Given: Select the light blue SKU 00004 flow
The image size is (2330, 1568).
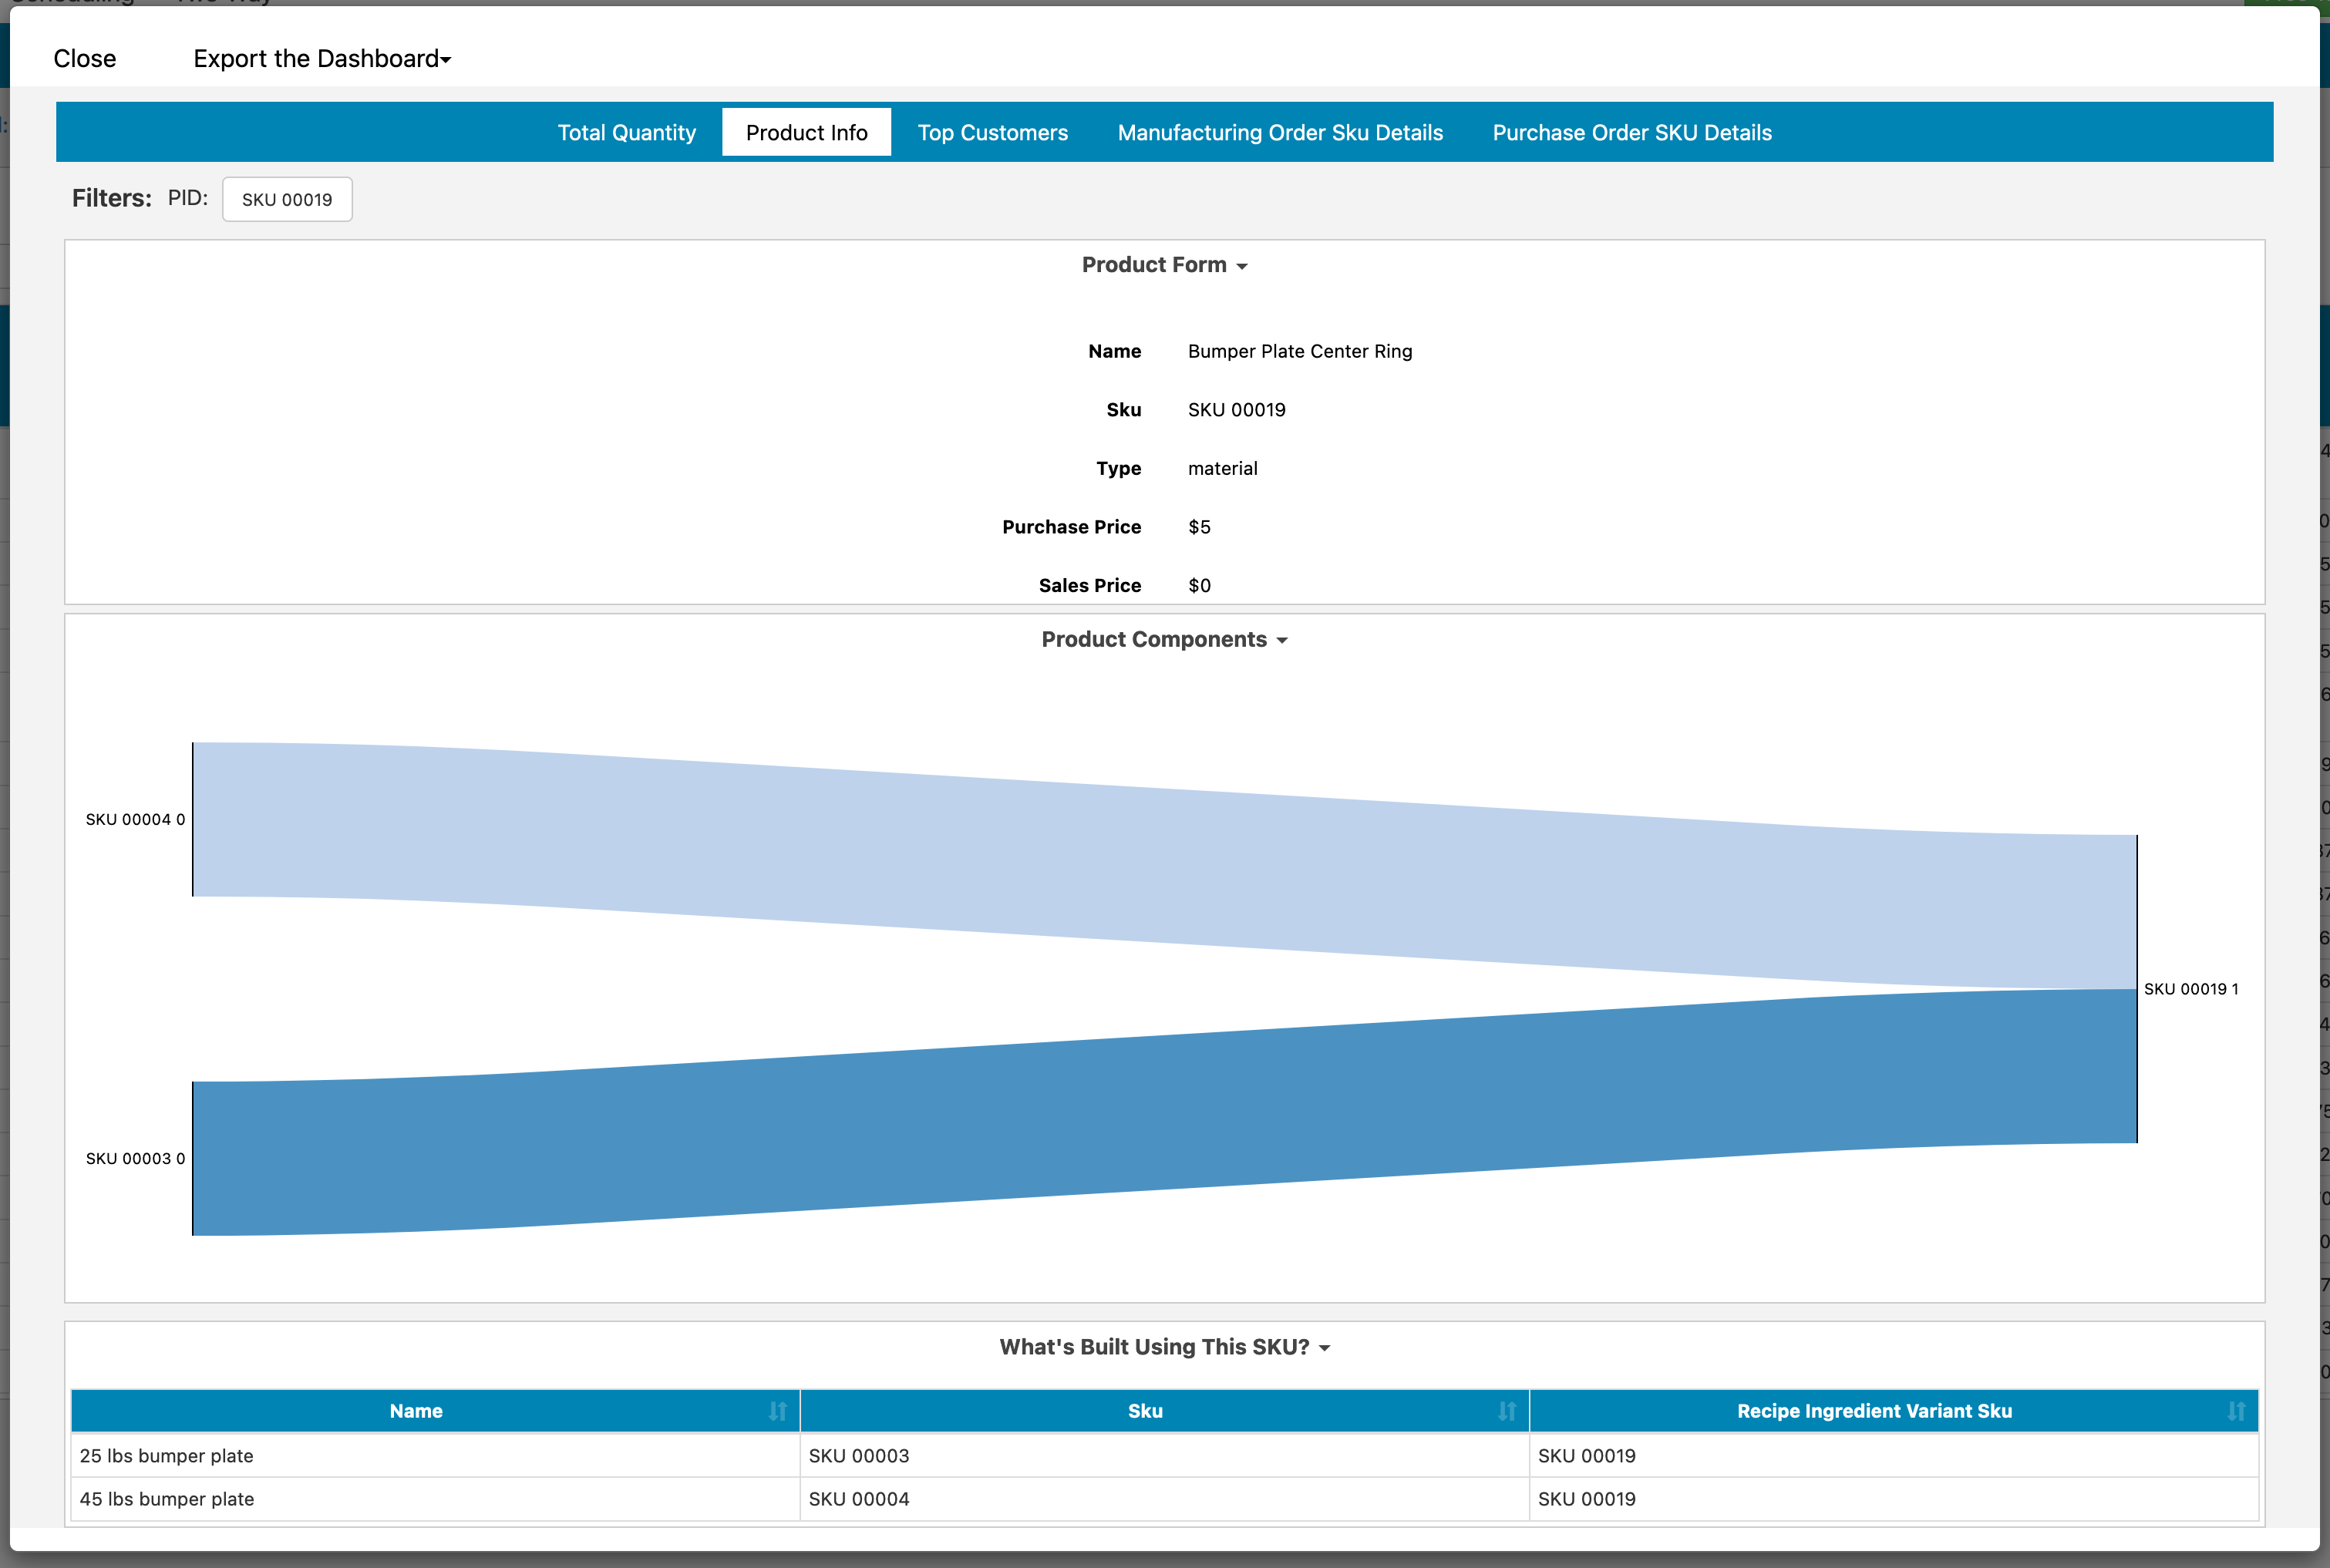Looking at the screenshot, I should pyautogui.click(x=1164, y=866).
